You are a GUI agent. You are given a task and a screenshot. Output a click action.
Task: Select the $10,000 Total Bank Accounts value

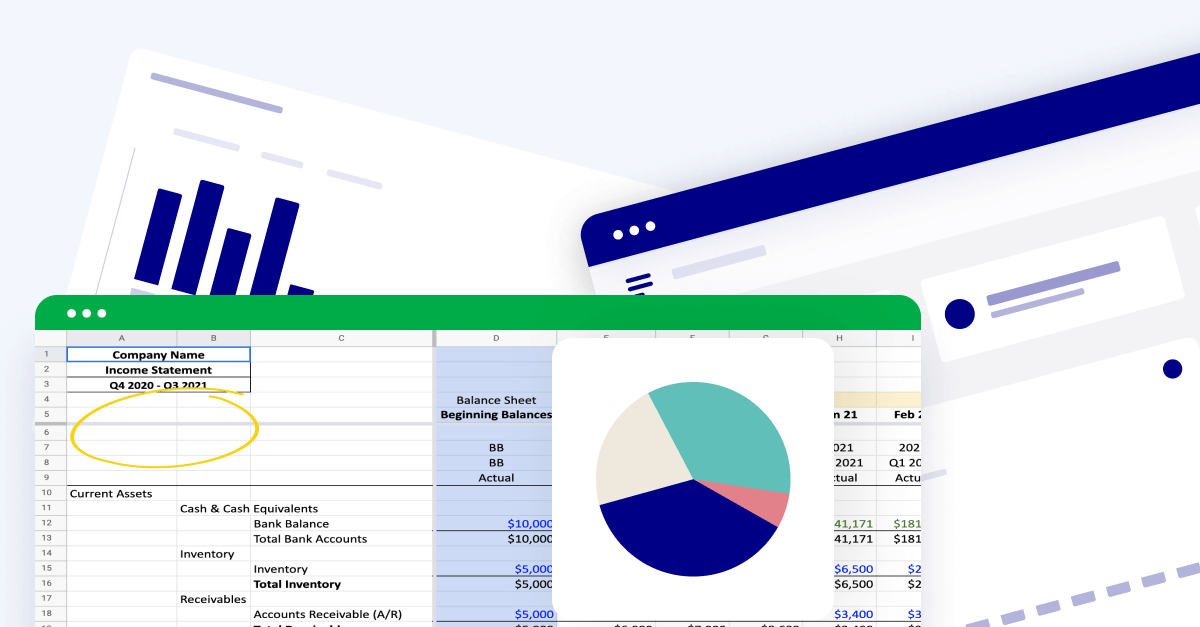(531, 539)
